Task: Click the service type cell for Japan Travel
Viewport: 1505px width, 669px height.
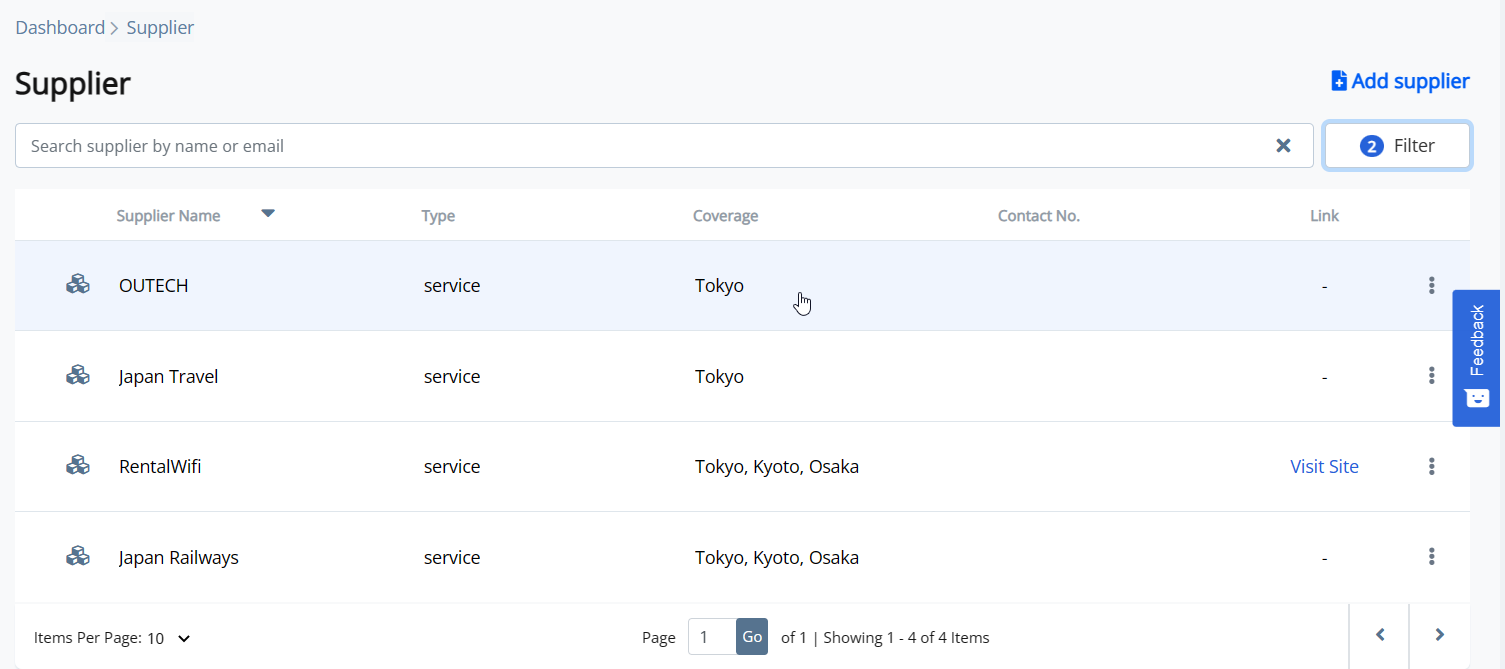Action: coord(452,377)
